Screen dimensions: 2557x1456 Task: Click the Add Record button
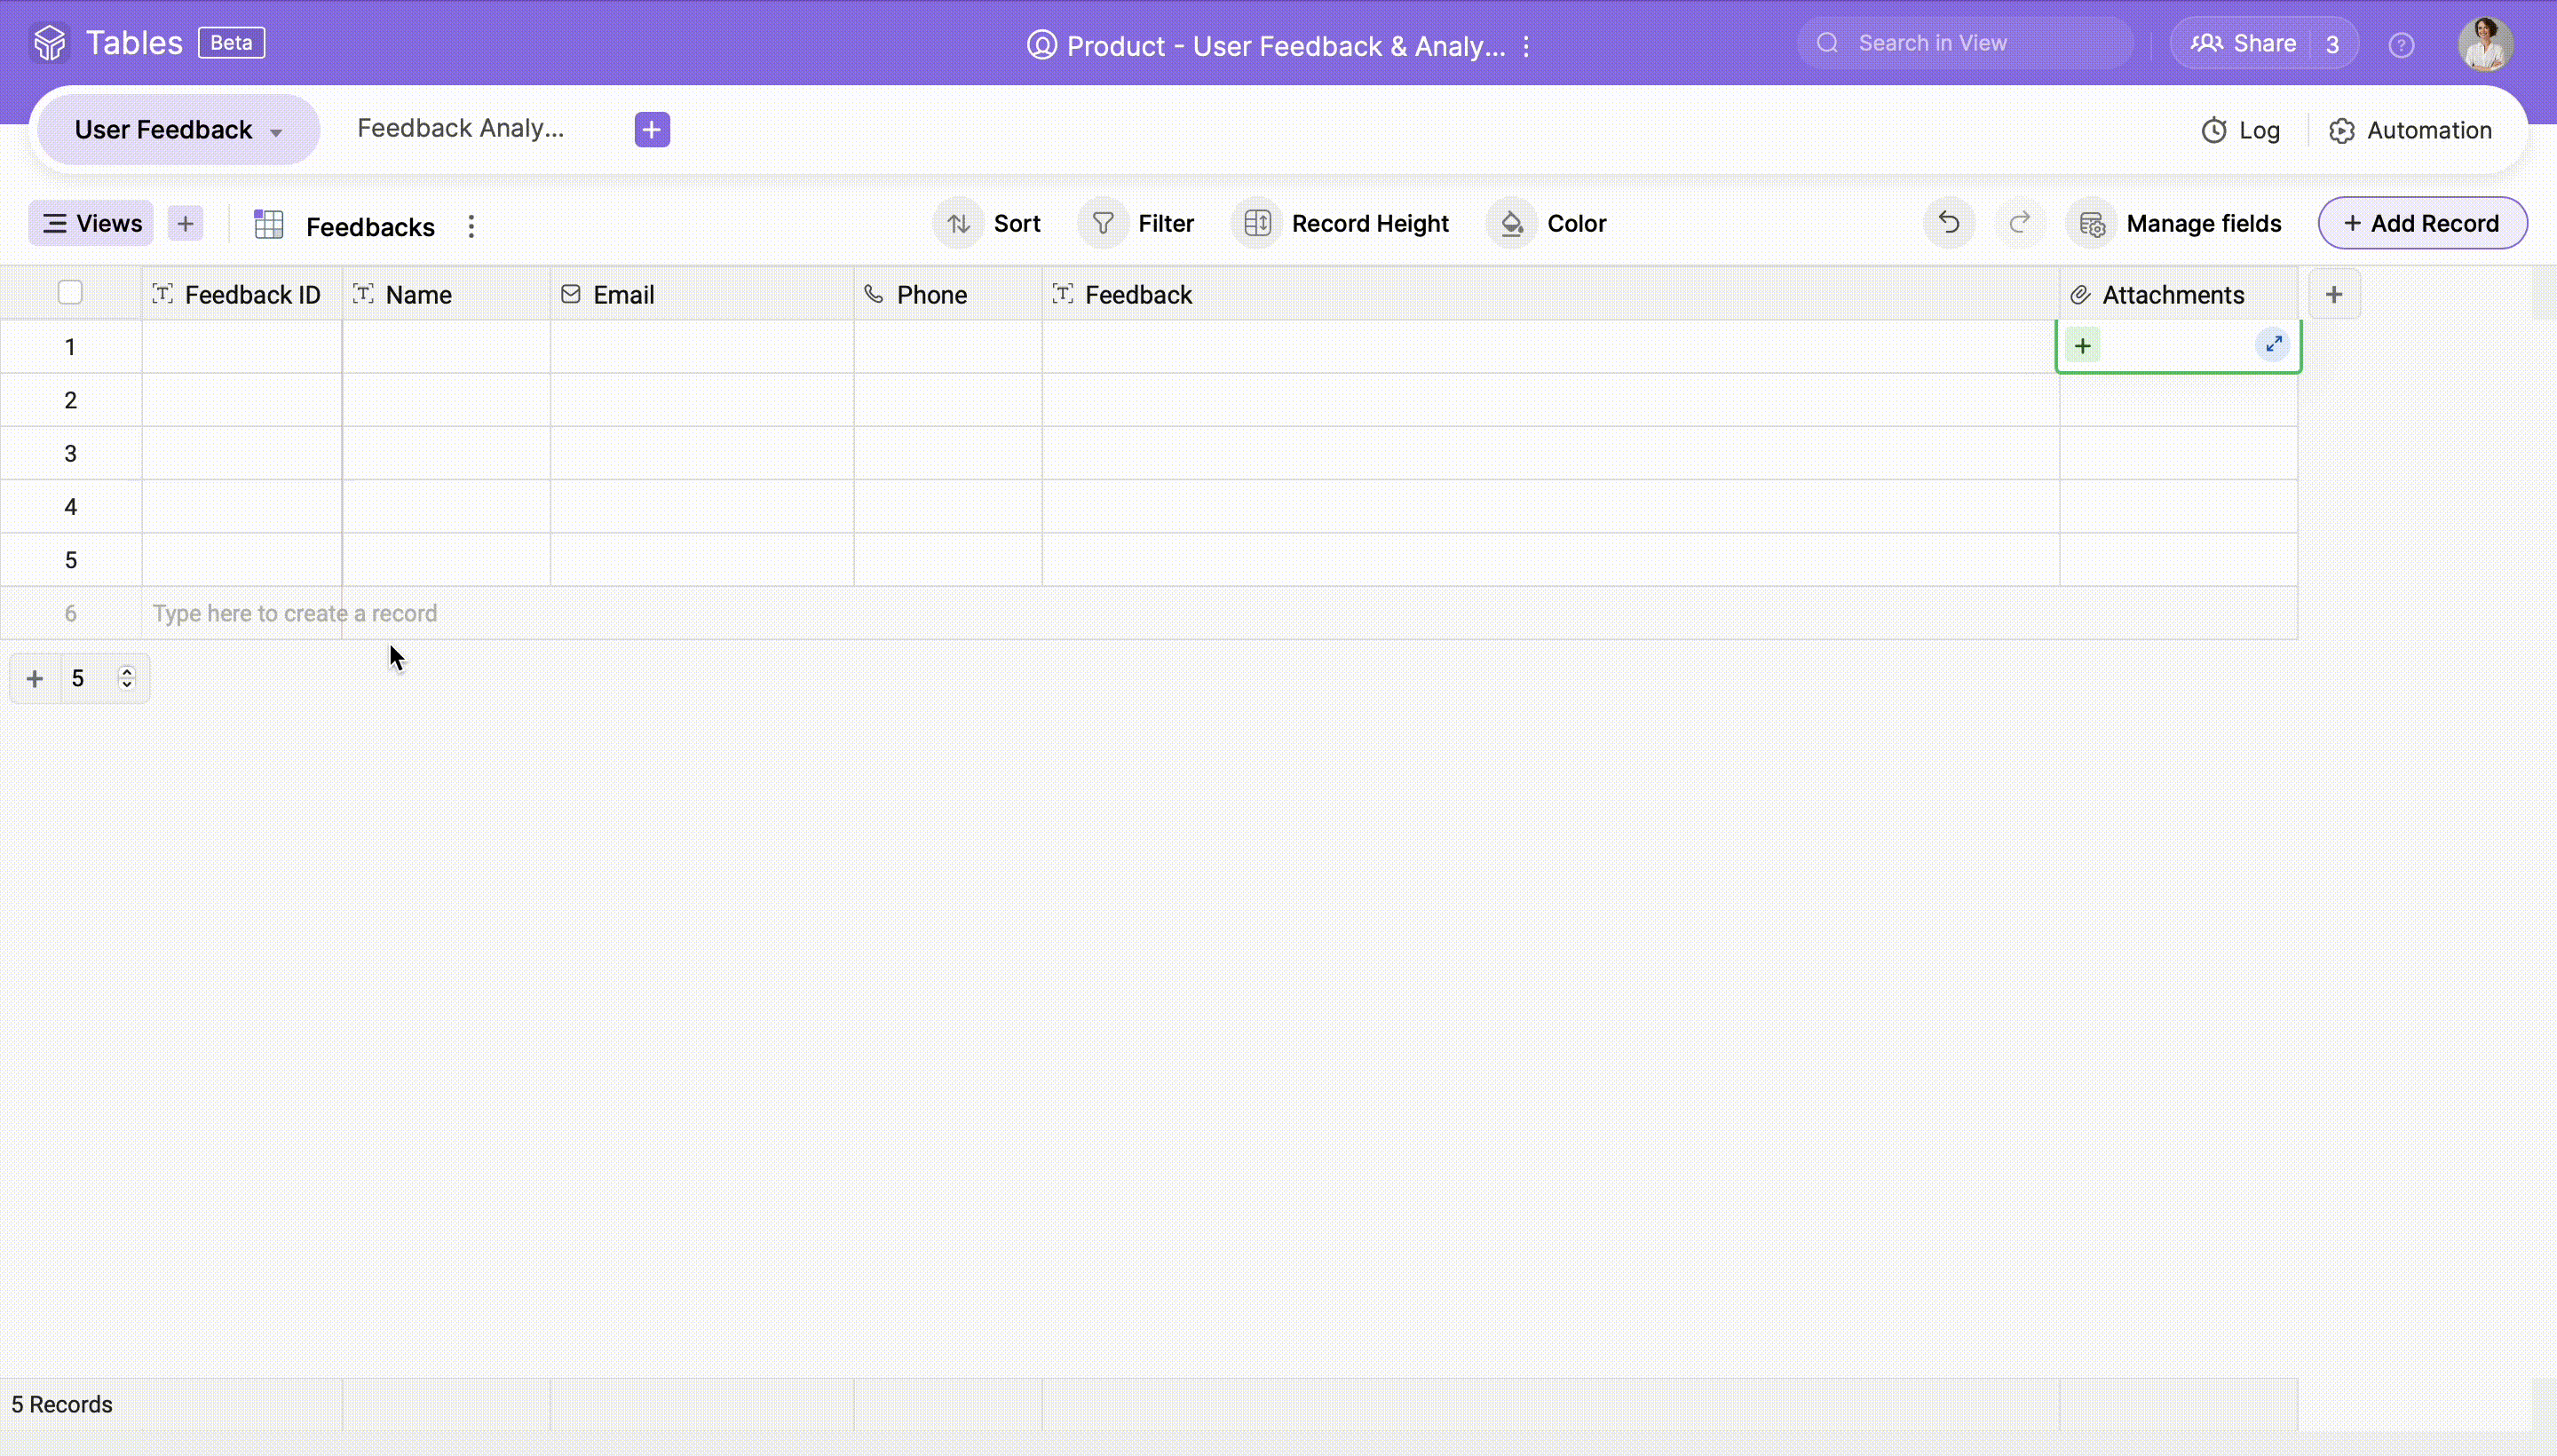(2421, 223)
